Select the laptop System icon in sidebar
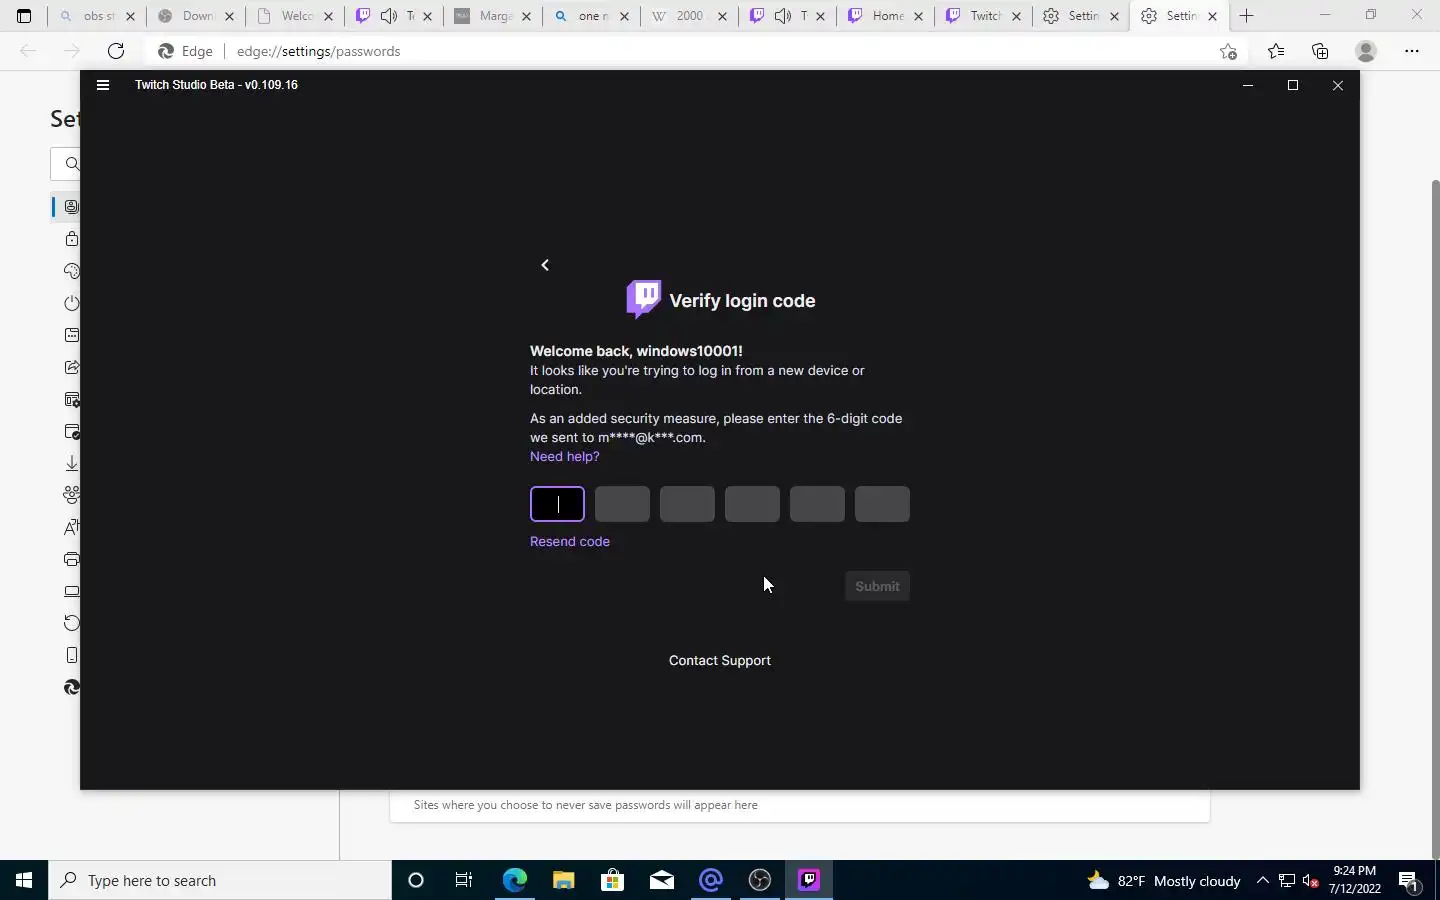Viewport: 1440px width, 900px height. tap(71, 591)
